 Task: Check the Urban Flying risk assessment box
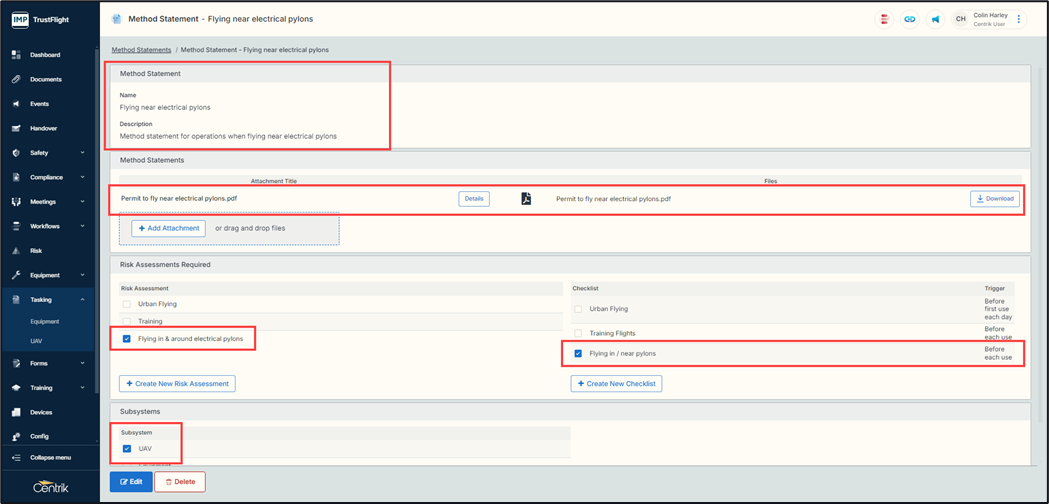tap(127, 304)
